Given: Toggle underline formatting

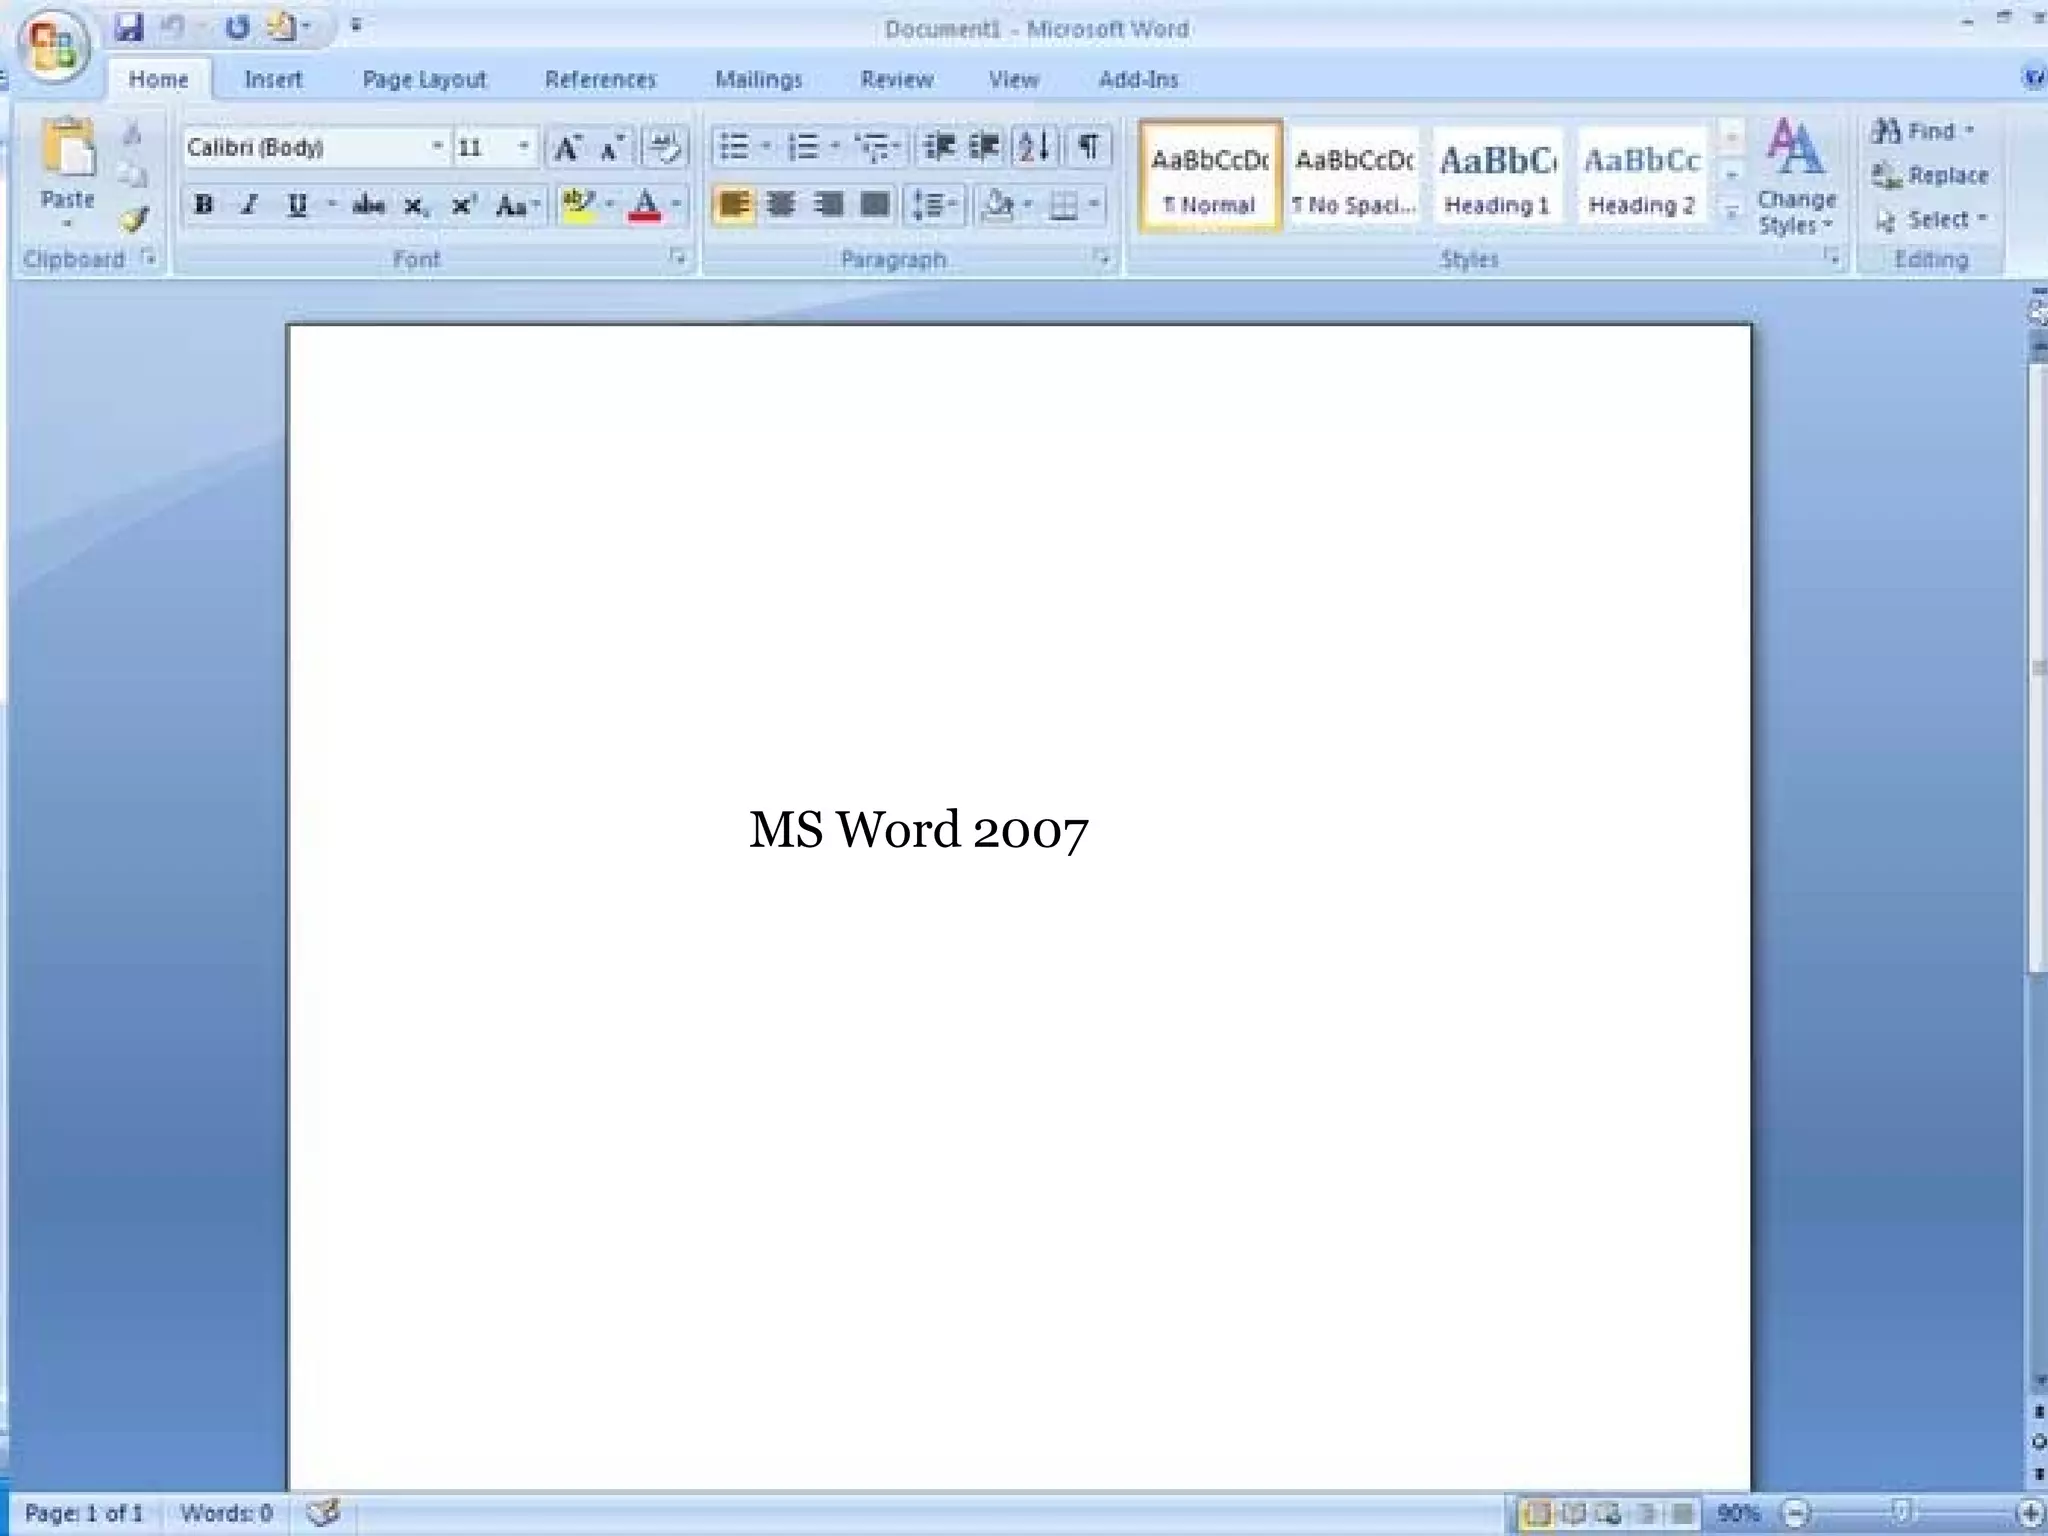Looking at the screenshot, I should pyautogui.click(x=296, y=205).
